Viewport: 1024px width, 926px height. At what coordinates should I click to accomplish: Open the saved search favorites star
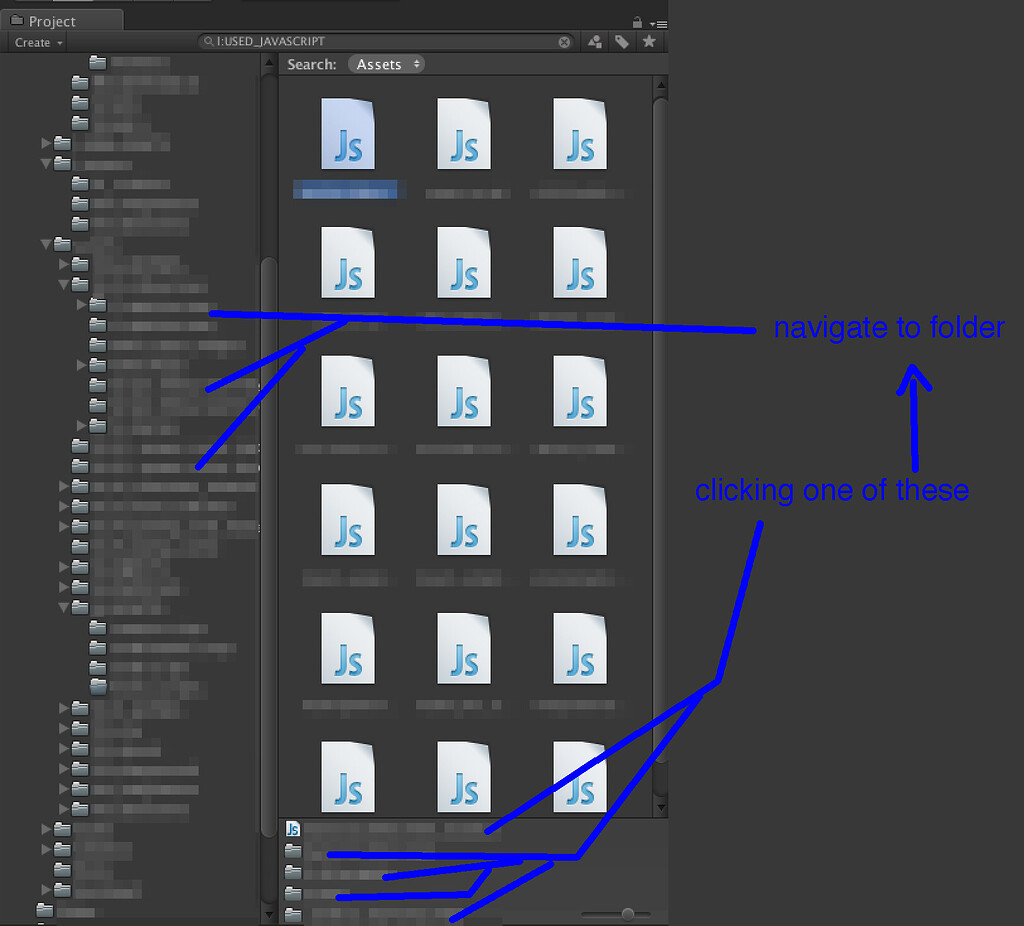tap(648, 41)
